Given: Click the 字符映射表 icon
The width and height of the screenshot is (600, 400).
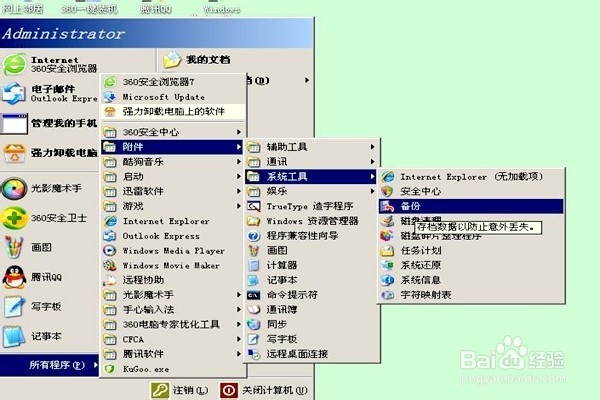Looking at the screenshot, I should point(387,295).
